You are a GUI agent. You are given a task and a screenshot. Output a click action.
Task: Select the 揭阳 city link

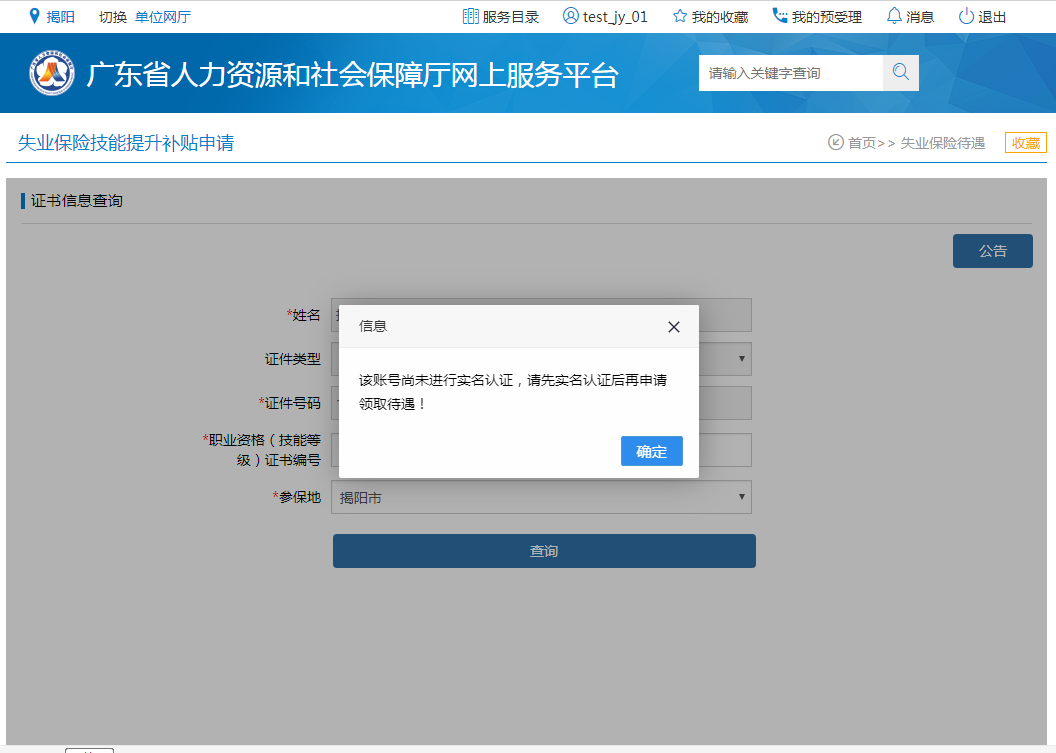[60, 17]
